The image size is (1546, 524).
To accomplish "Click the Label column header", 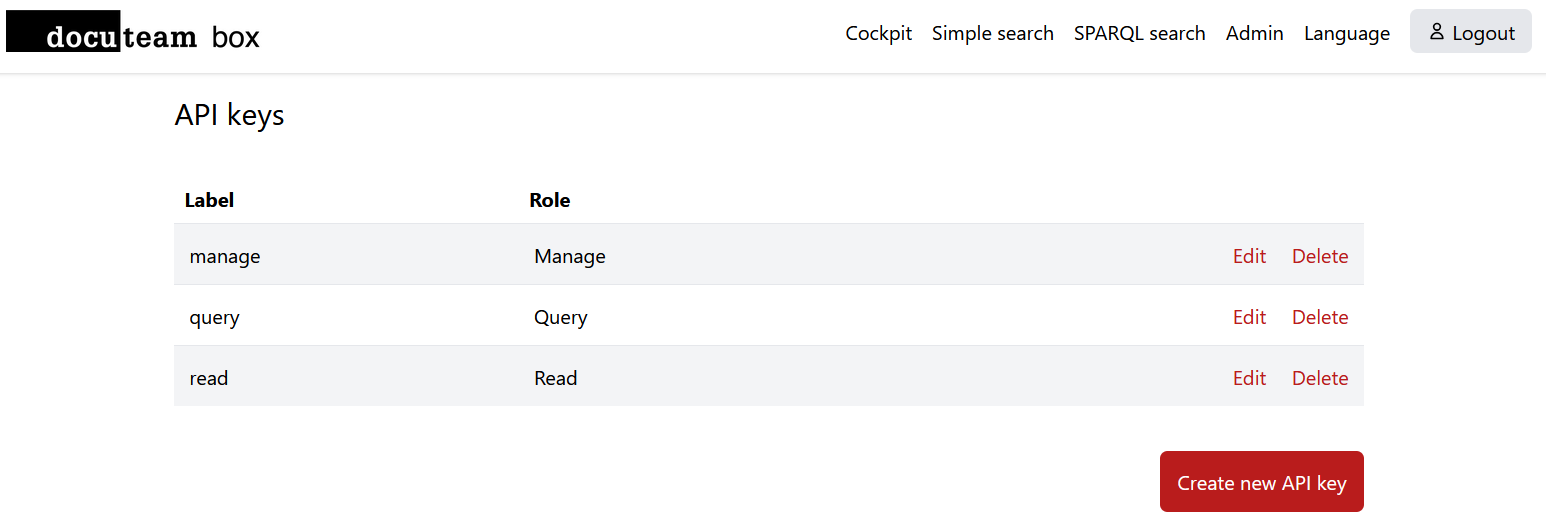I will 209,200.
